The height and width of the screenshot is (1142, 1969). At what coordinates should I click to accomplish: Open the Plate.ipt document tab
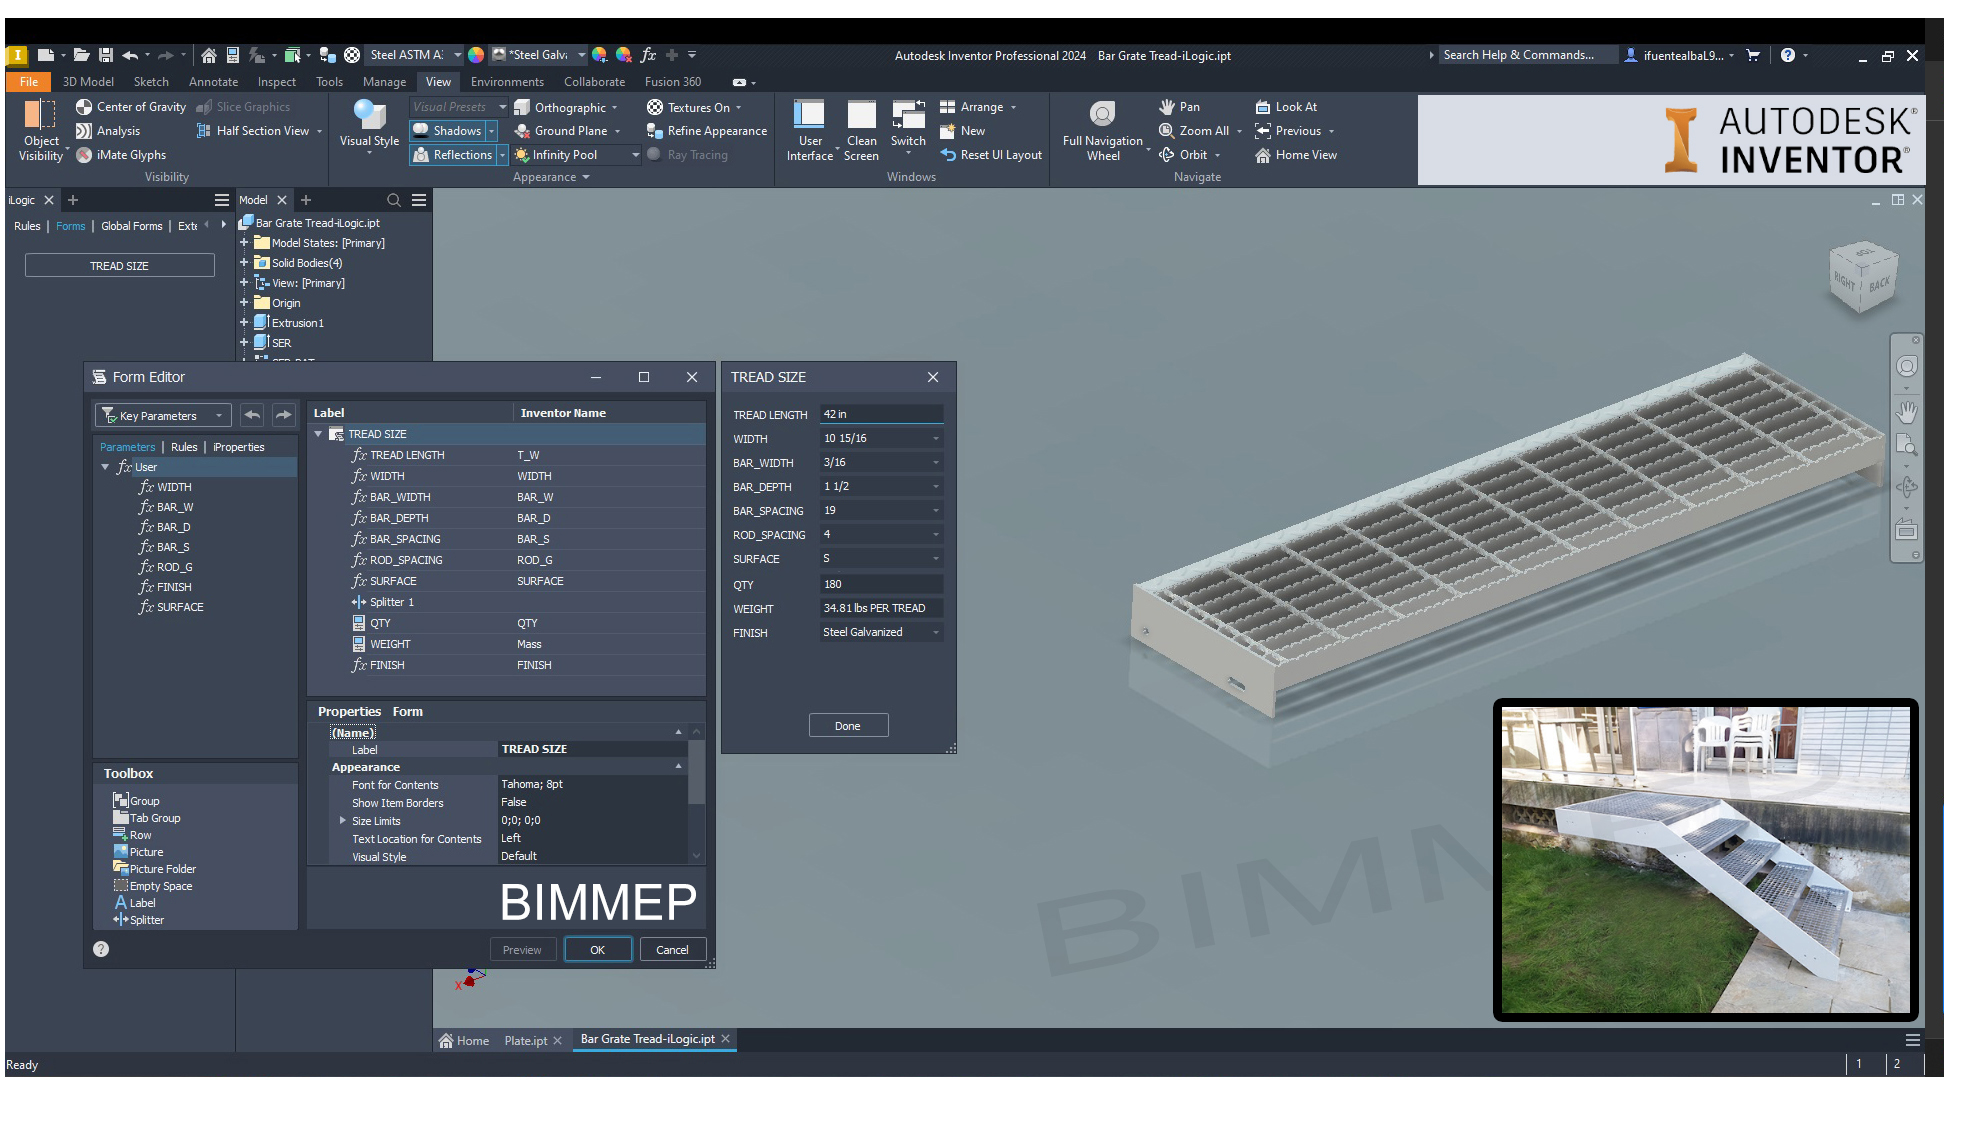click(525, 1041)
